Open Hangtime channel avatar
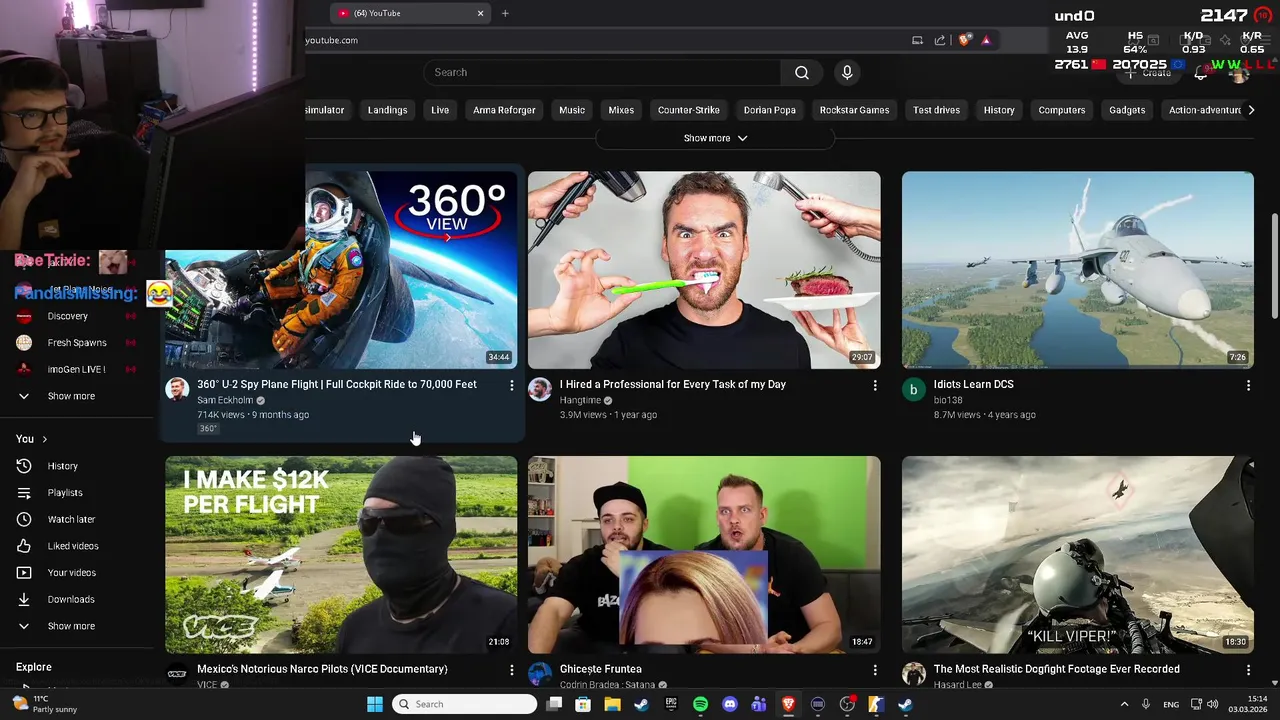Viewport: 1280px width, 720px height. coord(540,390)
